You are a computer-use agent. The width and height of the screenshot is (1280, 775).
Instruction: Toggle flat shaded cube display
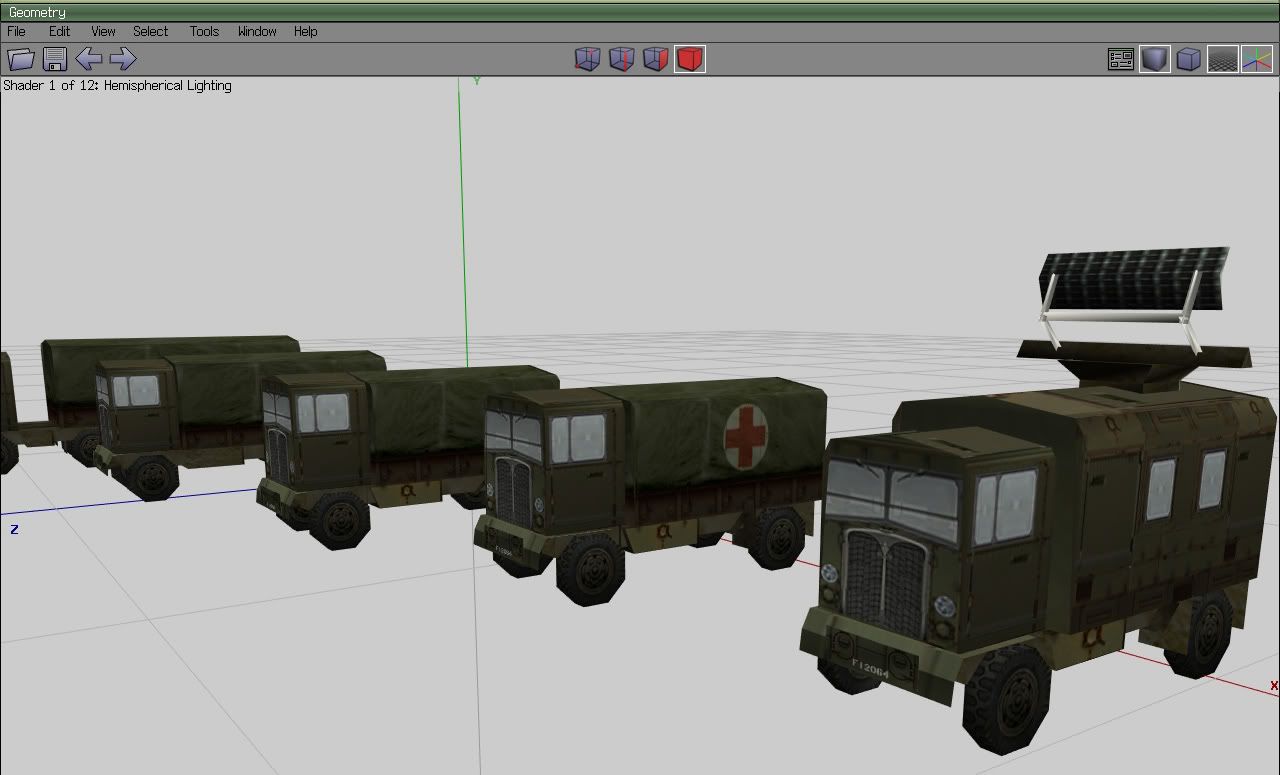pyautogui.click(x=1188, y=59)
